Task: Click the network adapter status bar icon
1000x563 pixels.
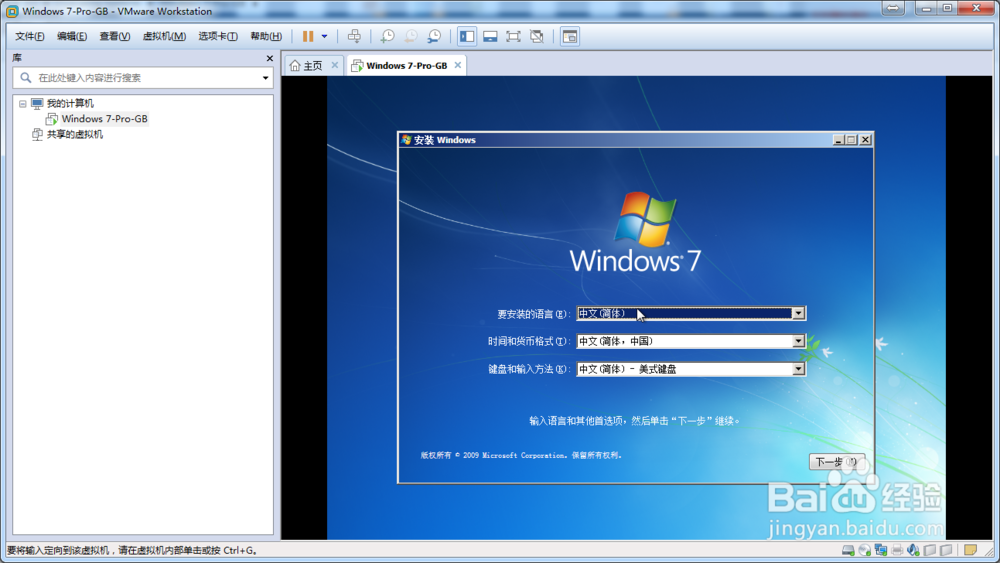Action: (881, 550)
